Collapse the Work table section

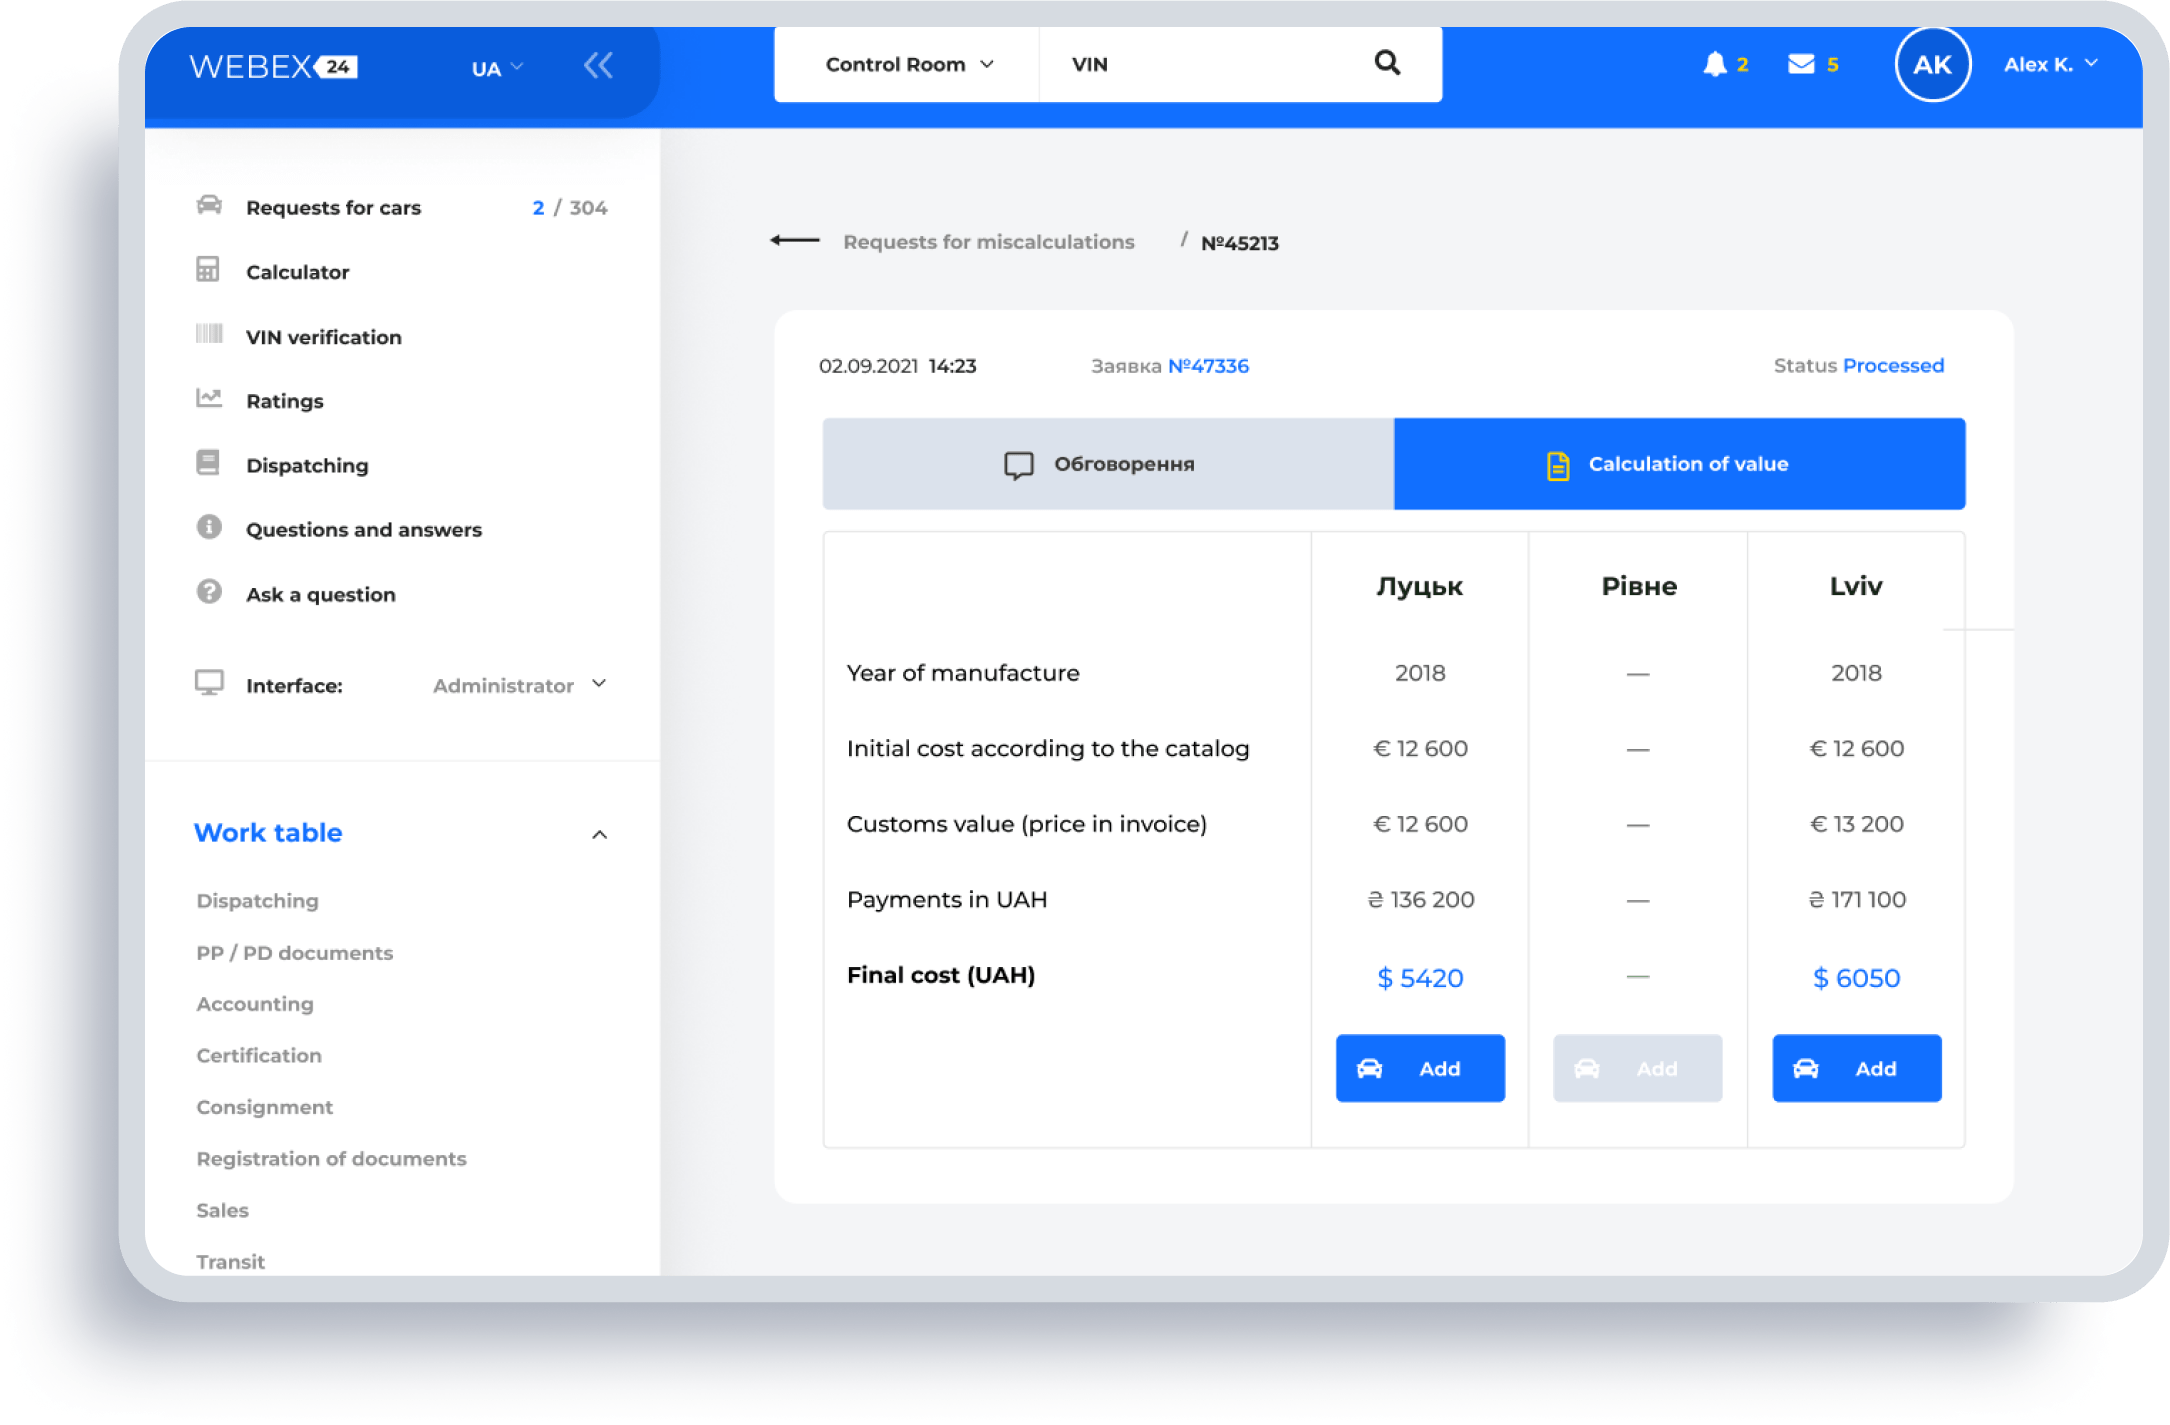(x=599, y=834)
